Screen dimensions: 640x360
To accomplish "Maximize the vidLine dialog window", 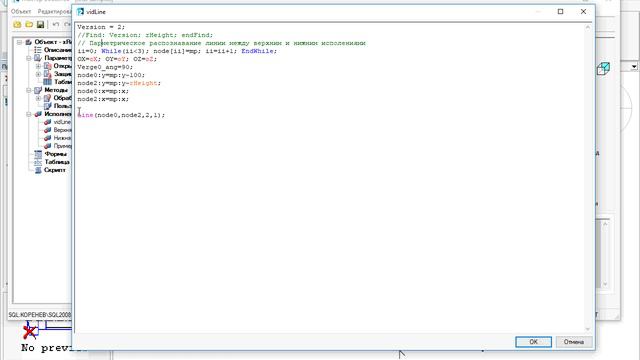I will point(560,11).
